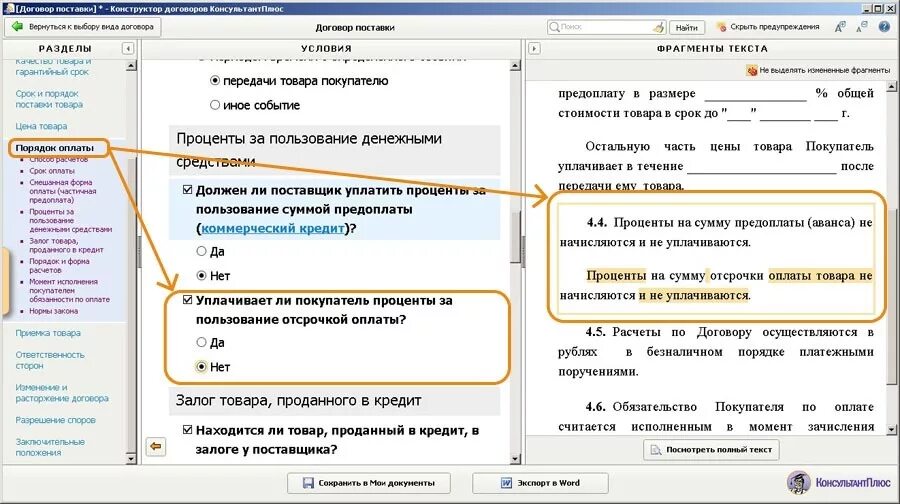Viewport: 900px width, 504px height.
Task: Click Сохранить в Мои документы button
Action: [x=369, y=483]
